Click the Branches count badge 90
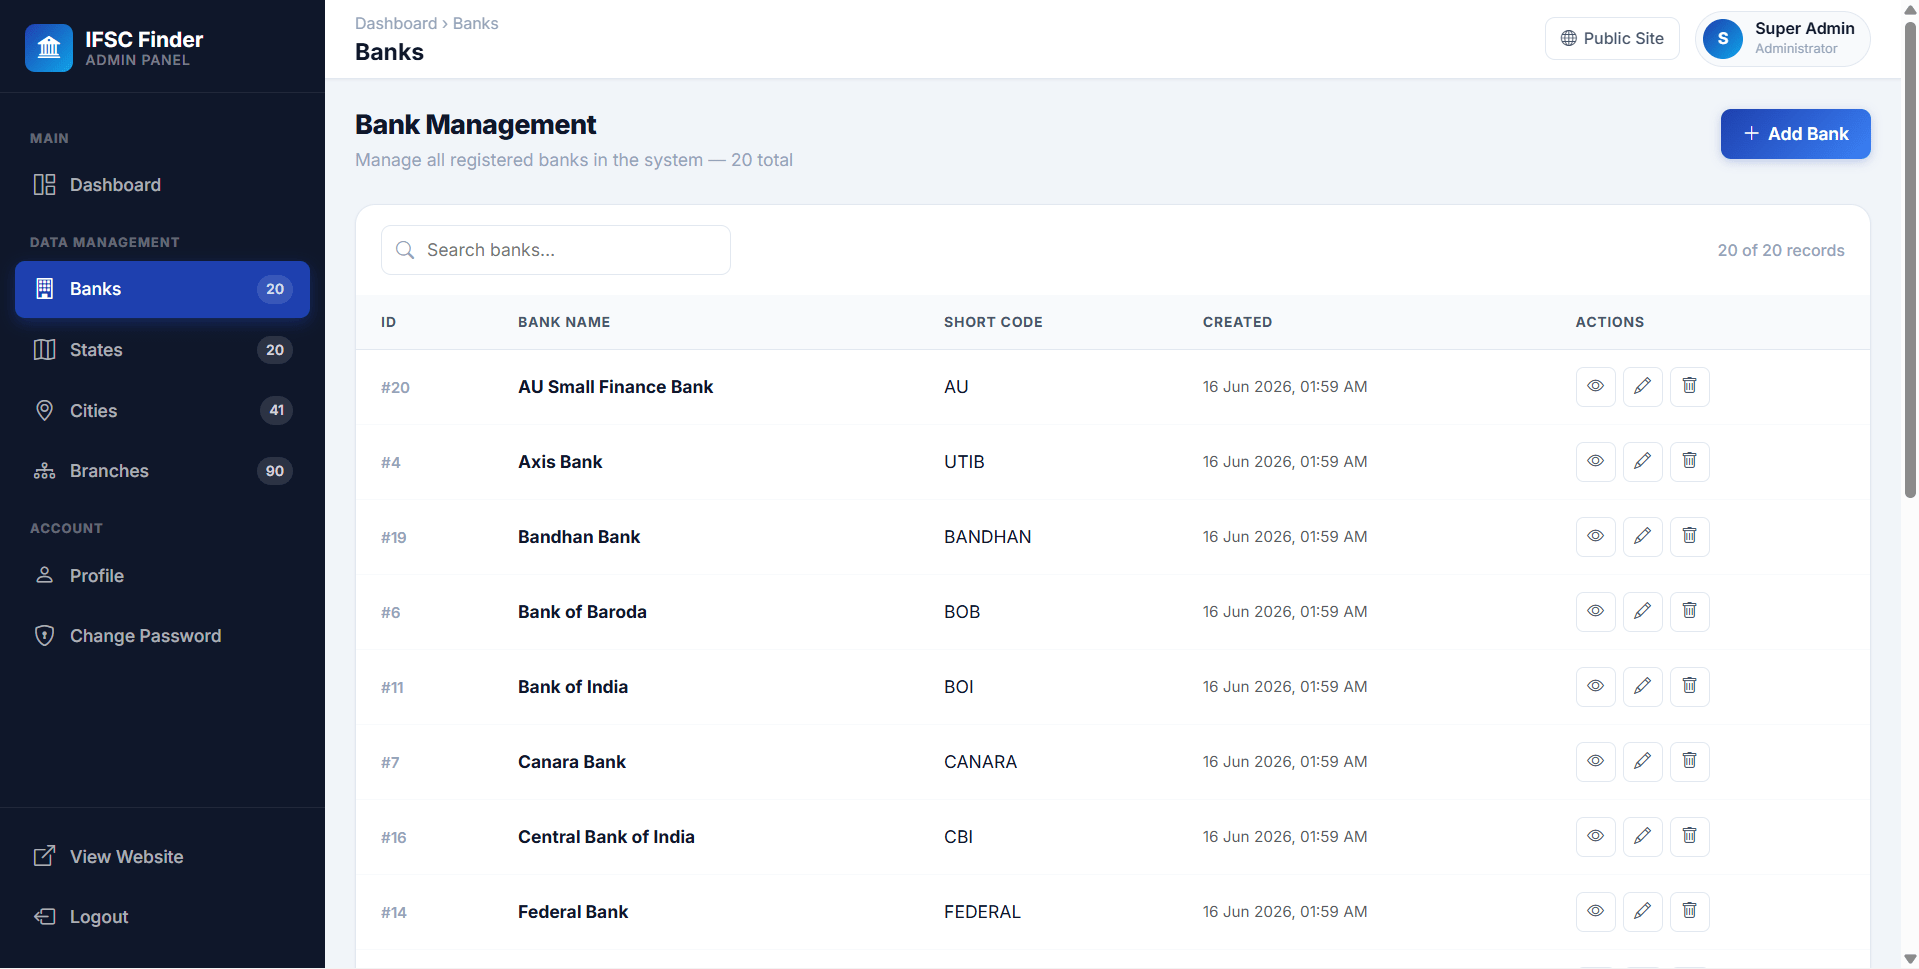1919x969 pixels. [x=275, y=471]
